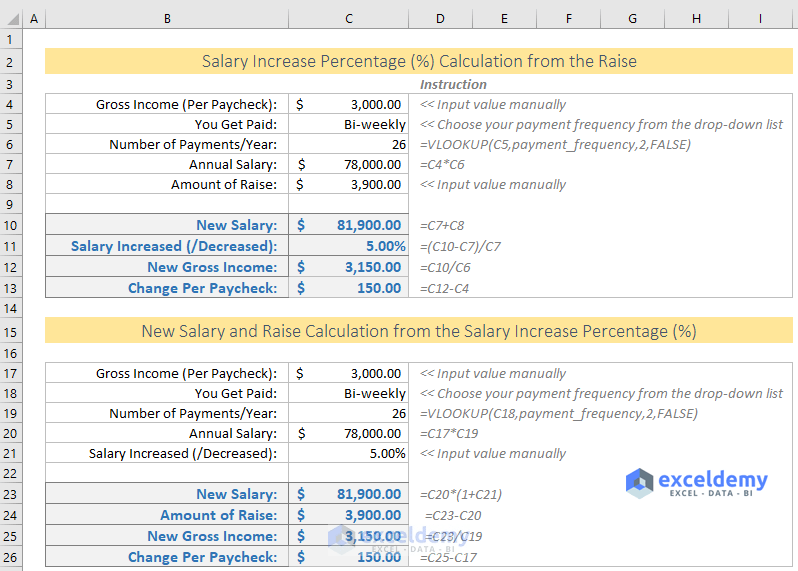Open the Bi-weekly payment frequency cell in row 5

coord(349,125)
